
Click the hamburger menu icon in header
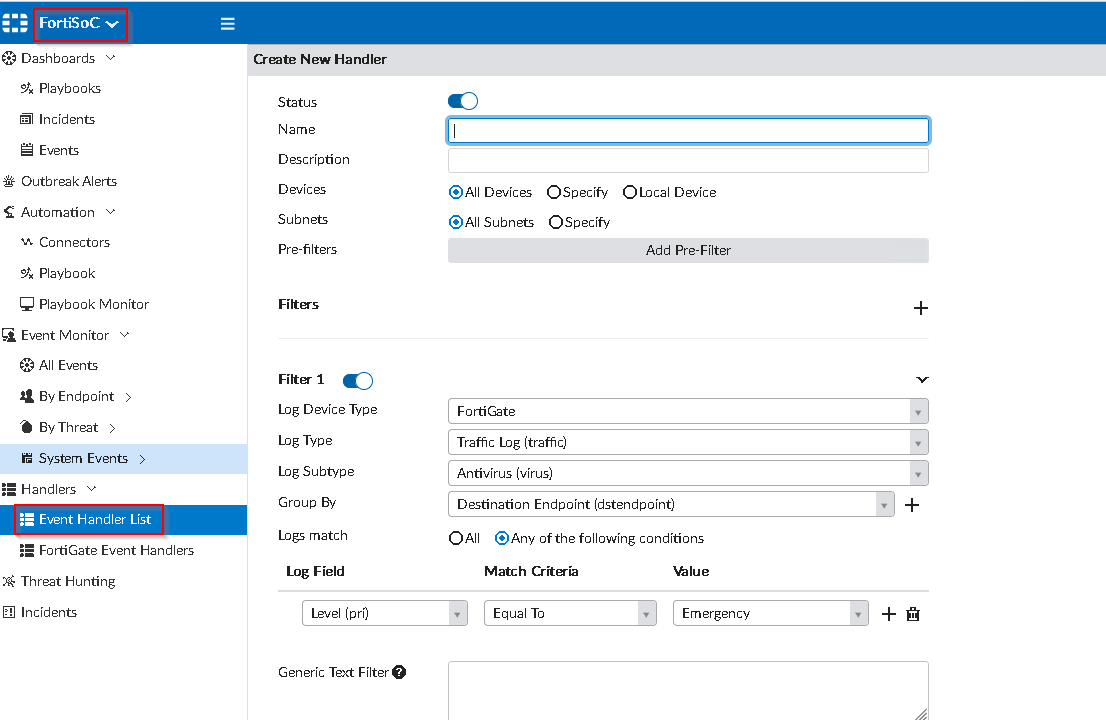click(228, 24)
